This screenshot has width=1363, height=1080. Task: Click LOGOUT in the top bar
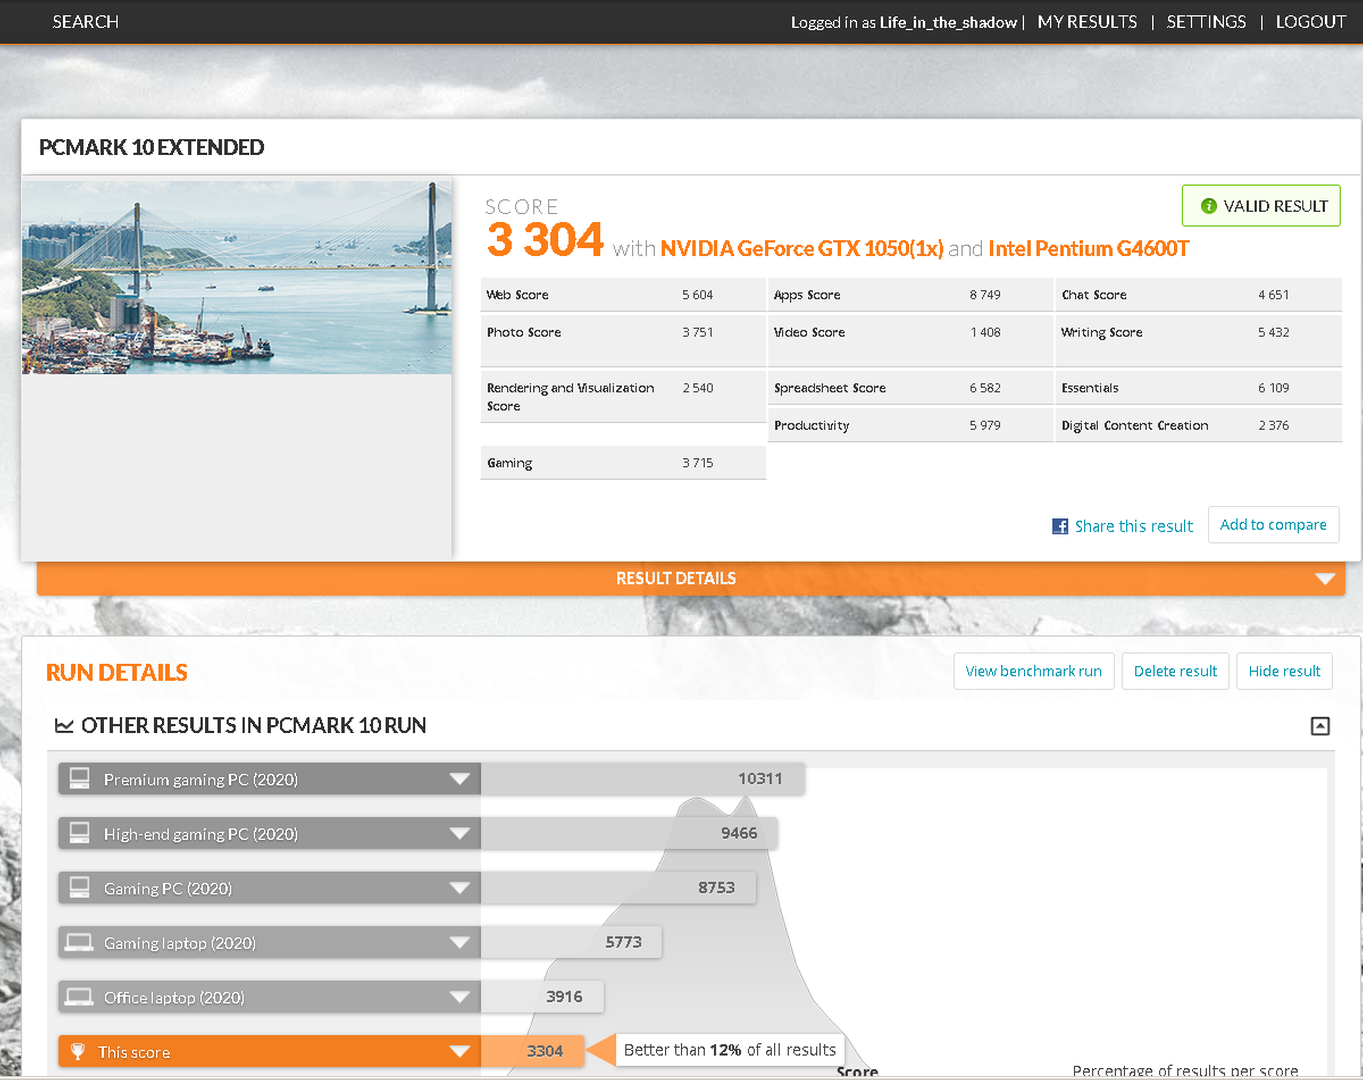click(x=1310, y=22)
